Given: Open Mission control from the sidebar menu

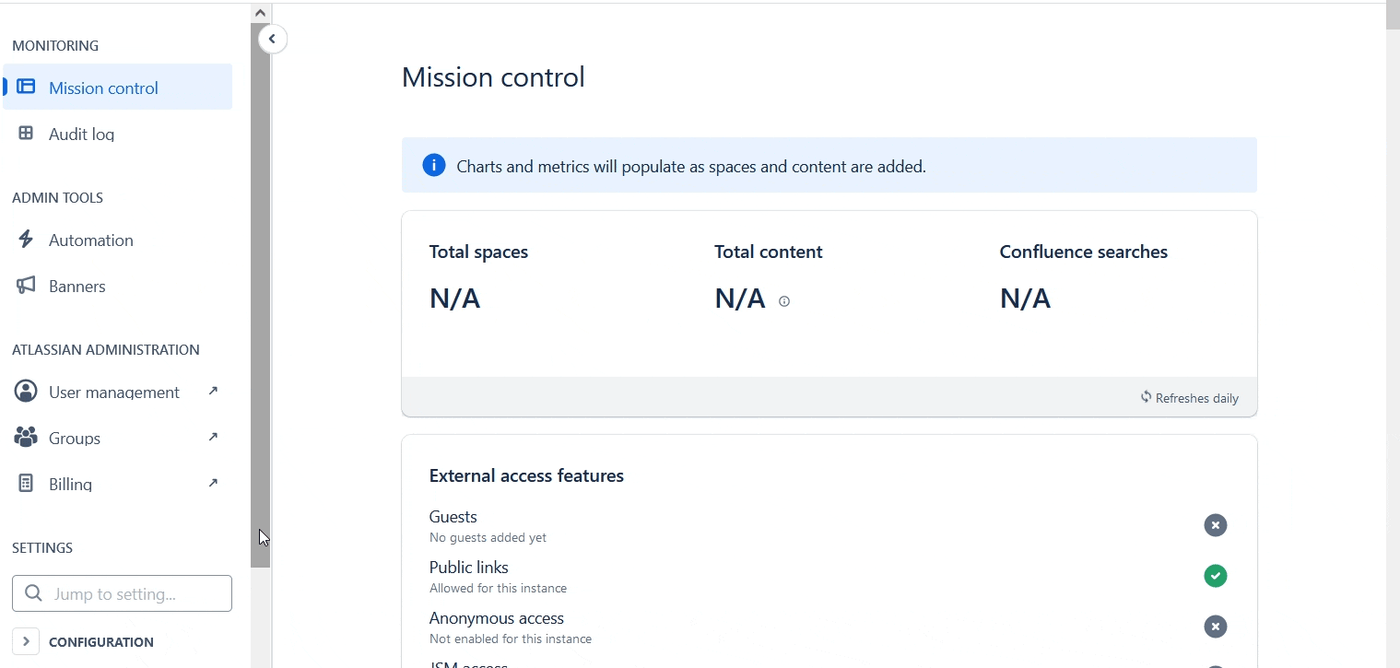Looking at the screenshot, I should pyautogui.click(x=103, y=87).
